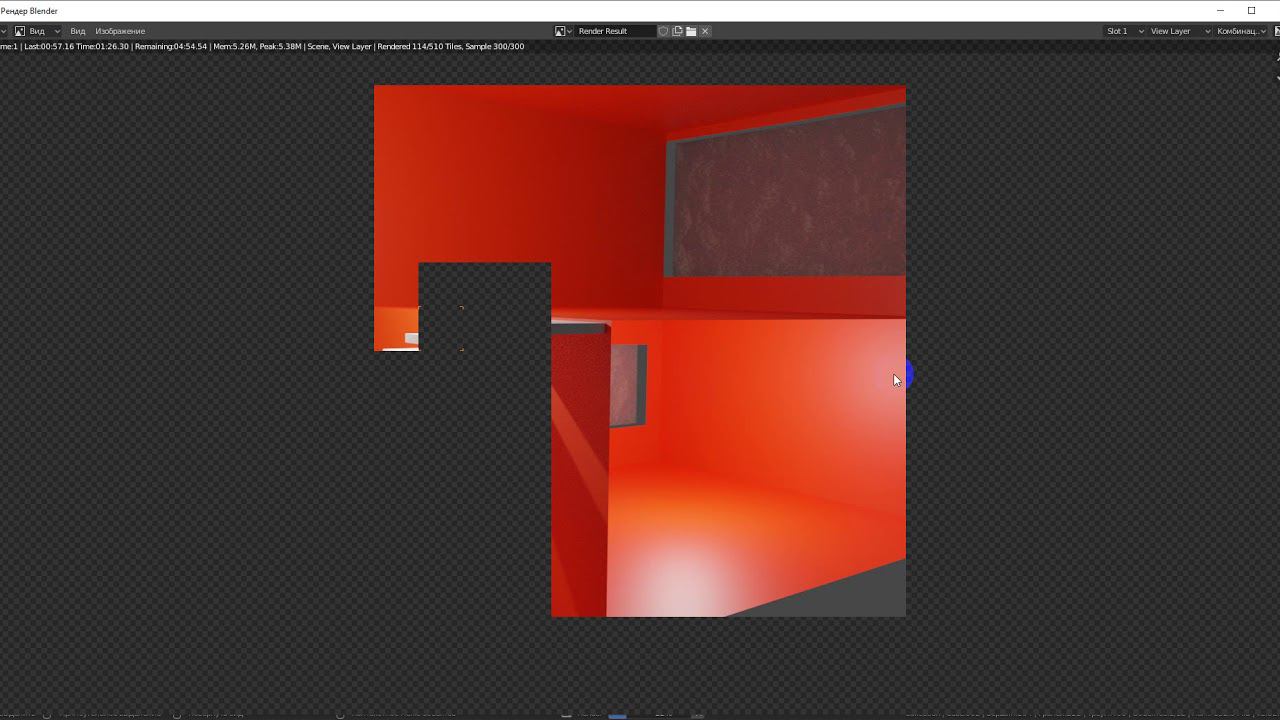Toggle the fake user shield icon
The height and width of the screenshot is (720, 1280).
[663, 31]
